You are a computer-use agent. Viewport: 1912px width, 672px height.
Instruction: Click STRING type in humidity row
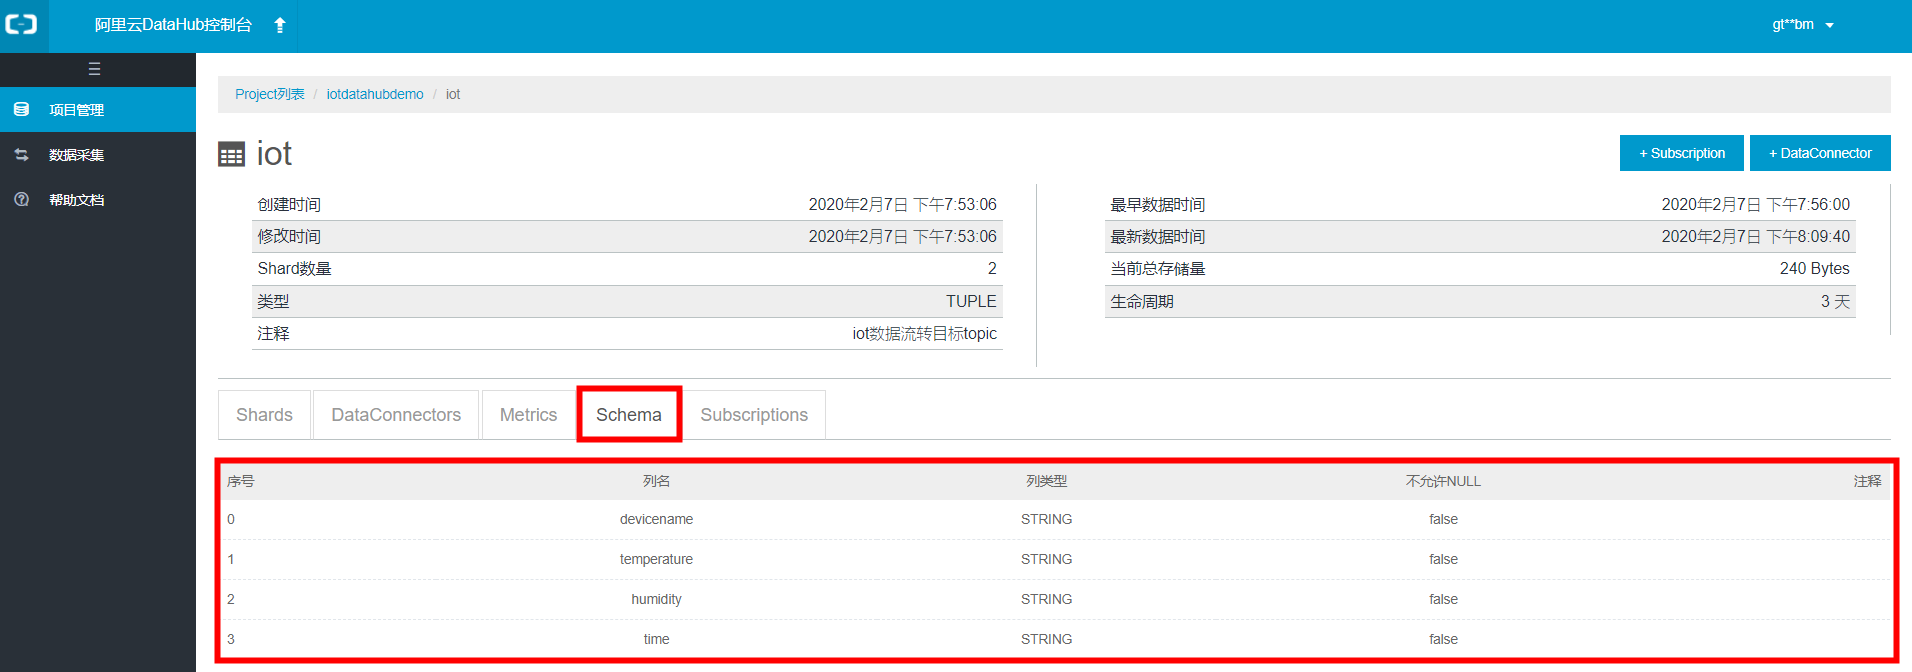coord(1046,599)
